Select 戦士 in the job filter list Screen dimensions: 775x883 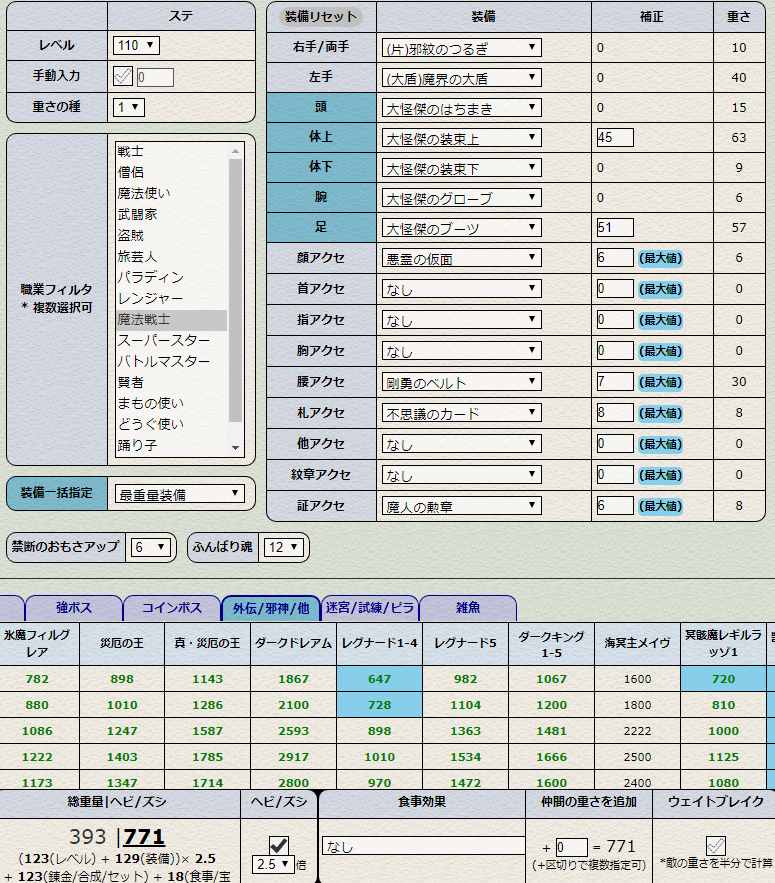tap(172, 151)
